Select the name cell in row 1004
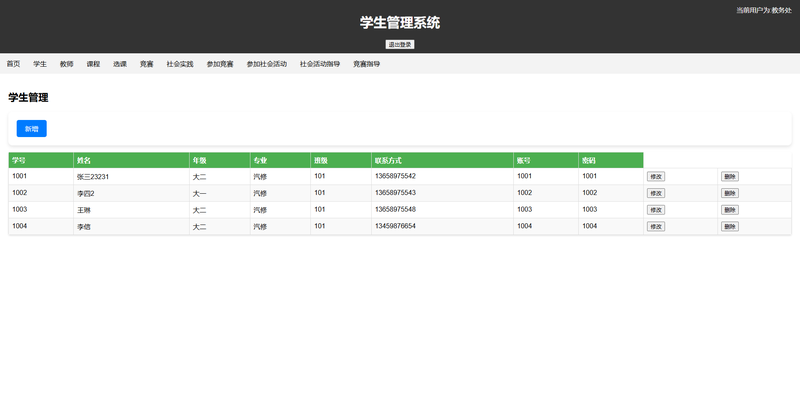 point(131,227)
